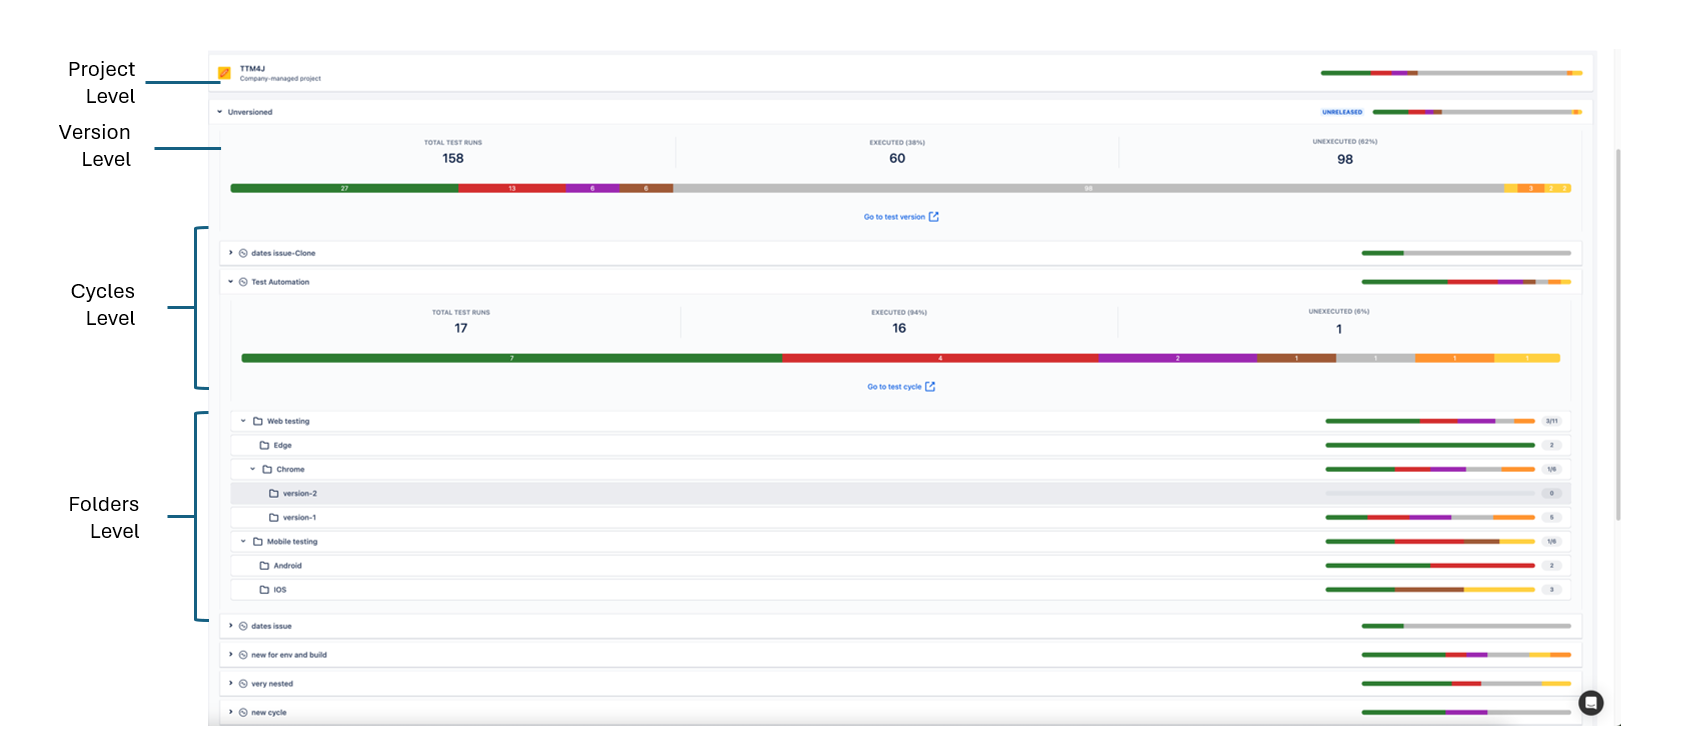Click the folder icon for IOS
The width and height of the screenshot is (1686, 750).
(265, 589)
